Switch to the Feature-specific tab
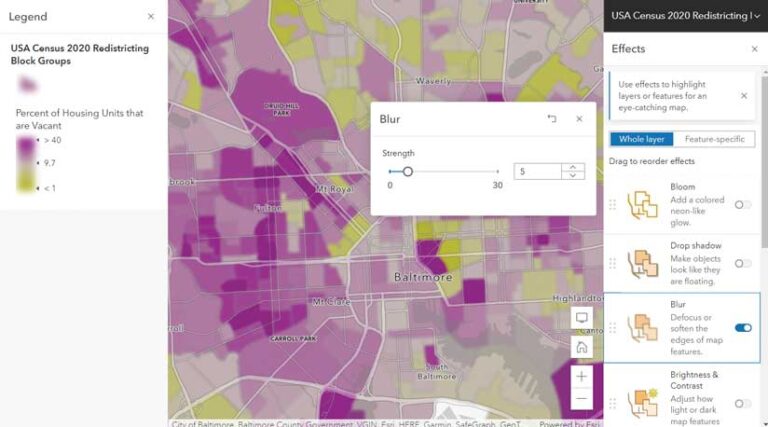This screenshot has width=768, height=427. tap(714, 139)
